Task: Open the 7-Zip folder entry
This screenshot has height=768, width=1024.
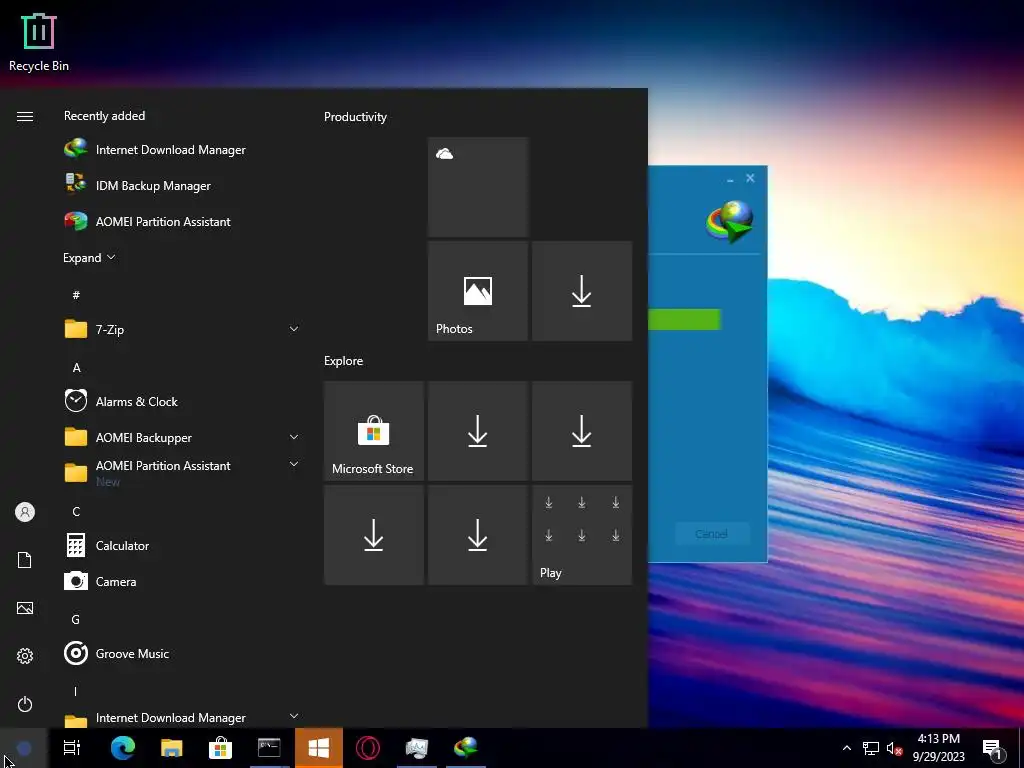Action: pos(183,329)
